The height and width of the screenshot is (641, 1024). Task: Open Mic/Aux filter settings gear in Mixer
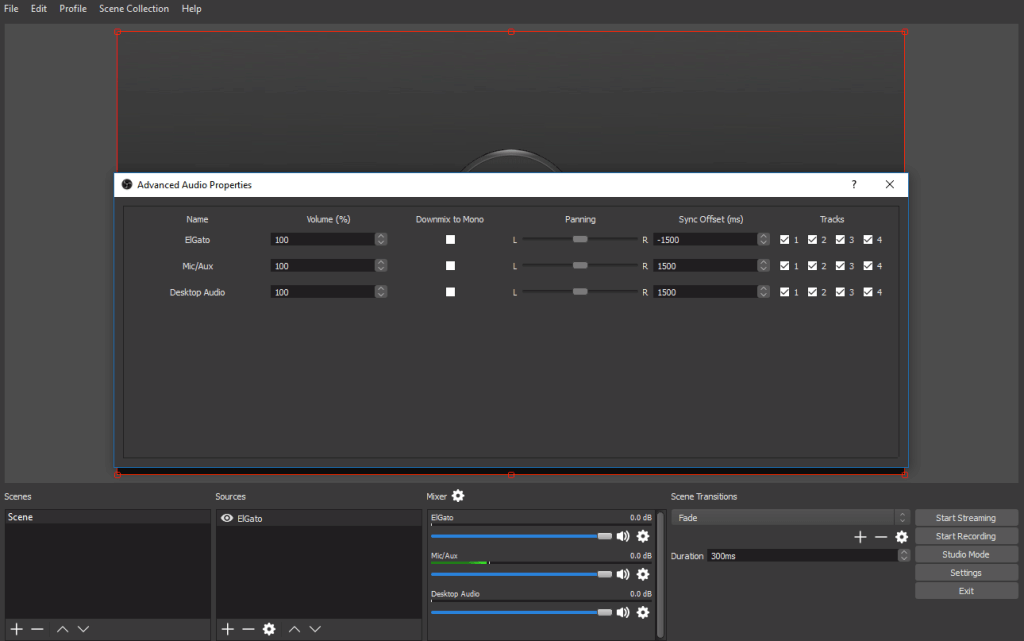point(643,574)
